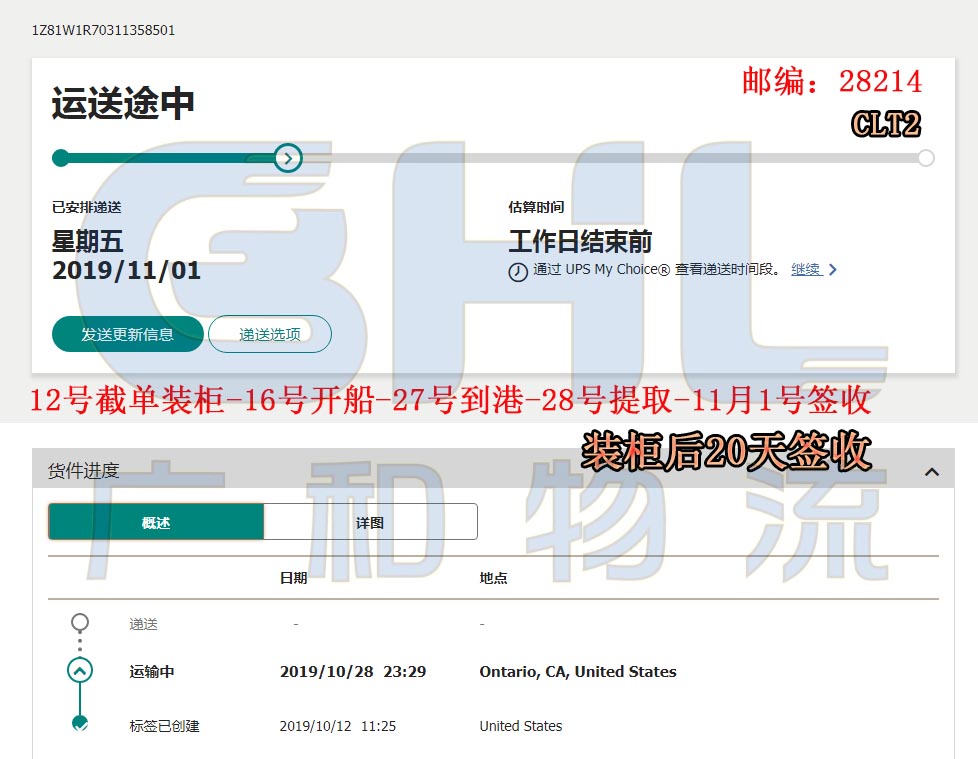978x759 pixels.
Task: Click the clock icon beside UPS My Choice
Action: coord(518,272)
